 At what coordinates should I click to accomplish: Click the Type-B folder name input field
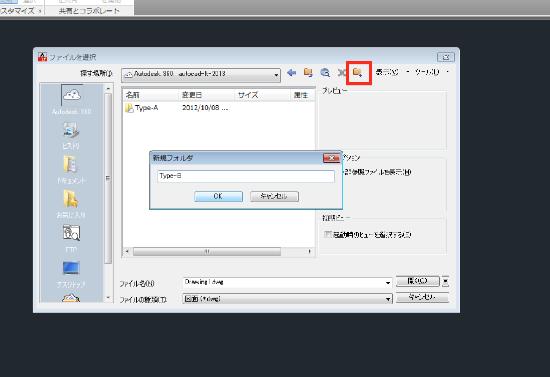click(246, 176)
